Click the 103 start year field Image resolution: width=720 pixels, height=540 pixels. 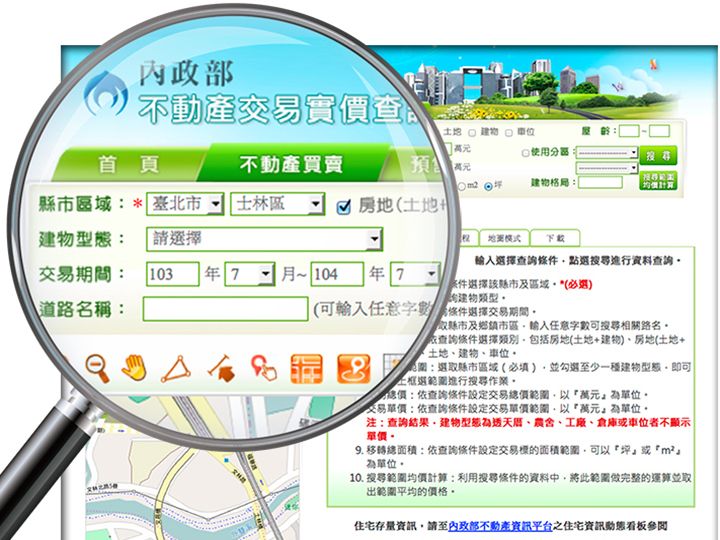tap(173, 274)
